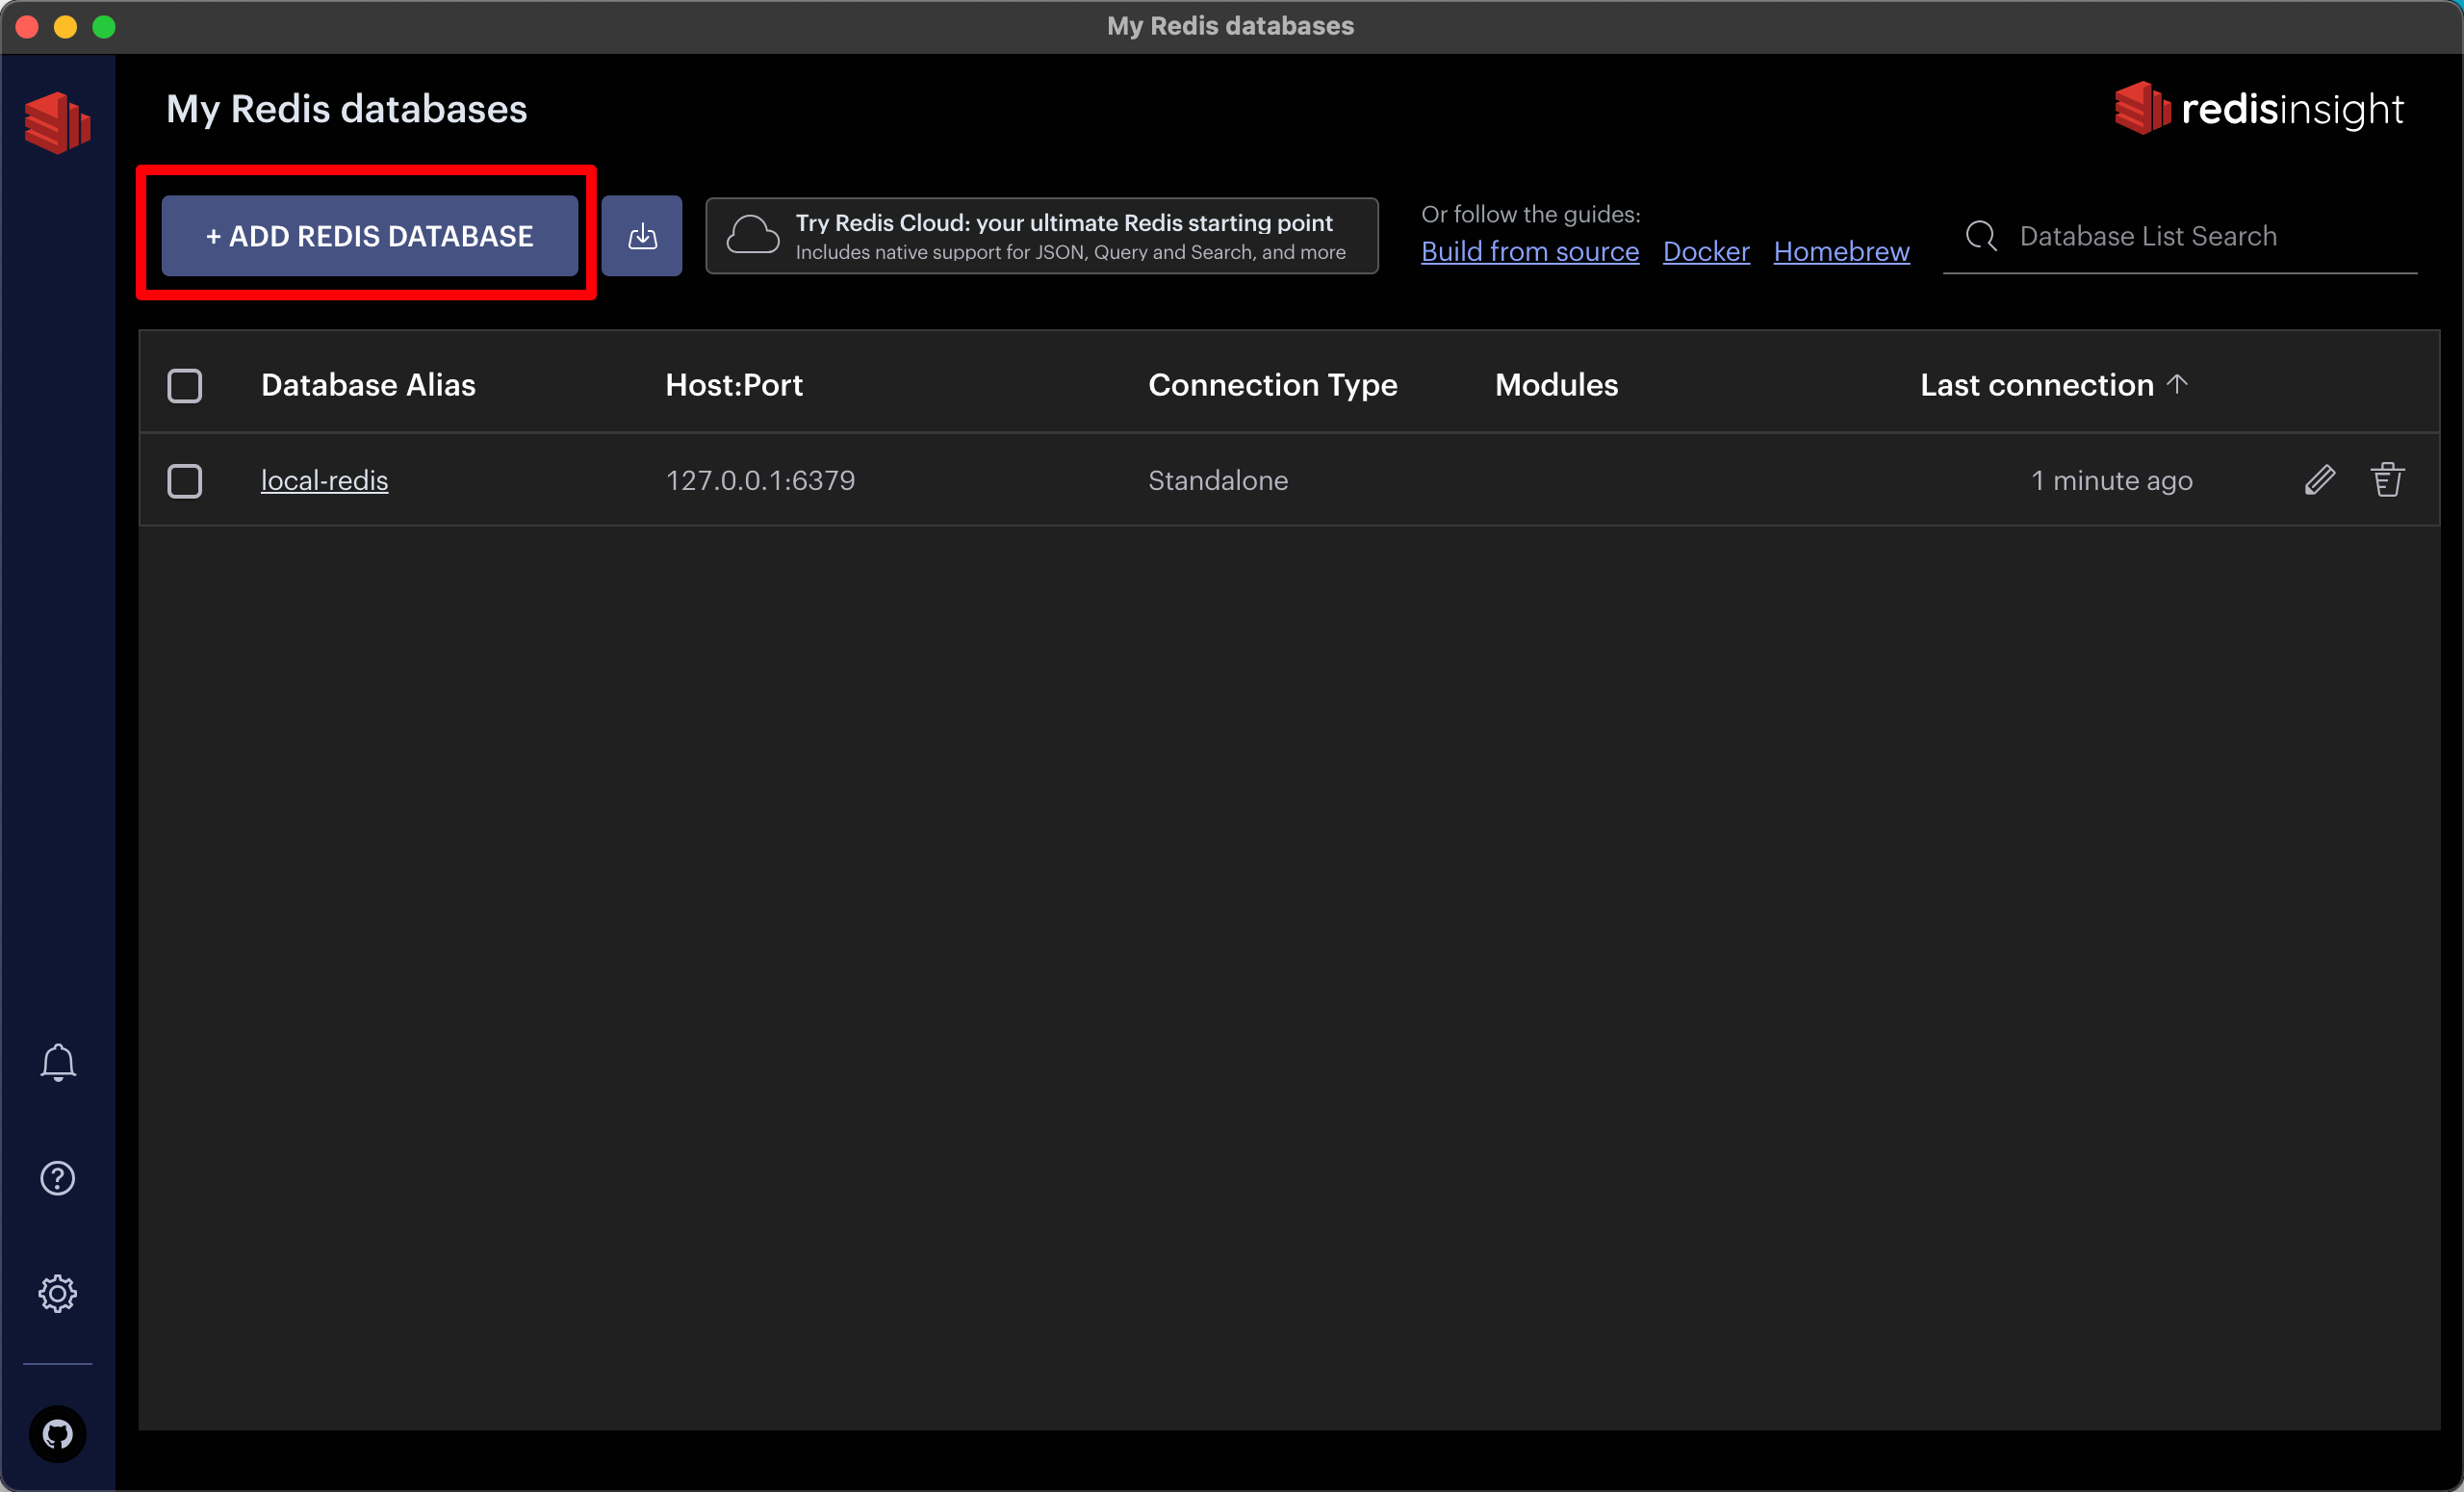
Task: Open the Homebrew guide link
Action: (x=1841, y=251)
